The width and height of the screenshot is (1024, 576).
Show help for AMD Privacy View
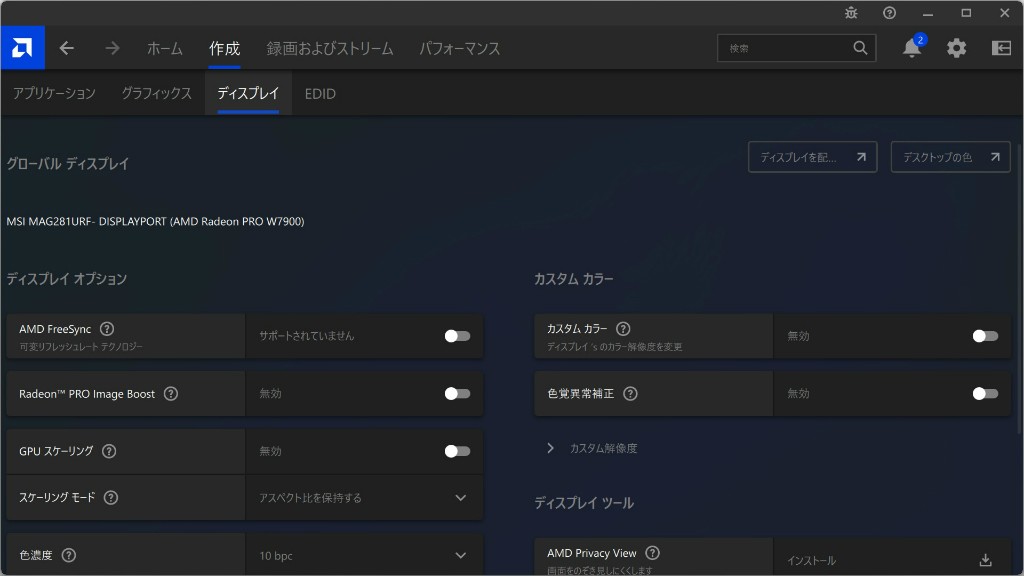coord(652,553)
